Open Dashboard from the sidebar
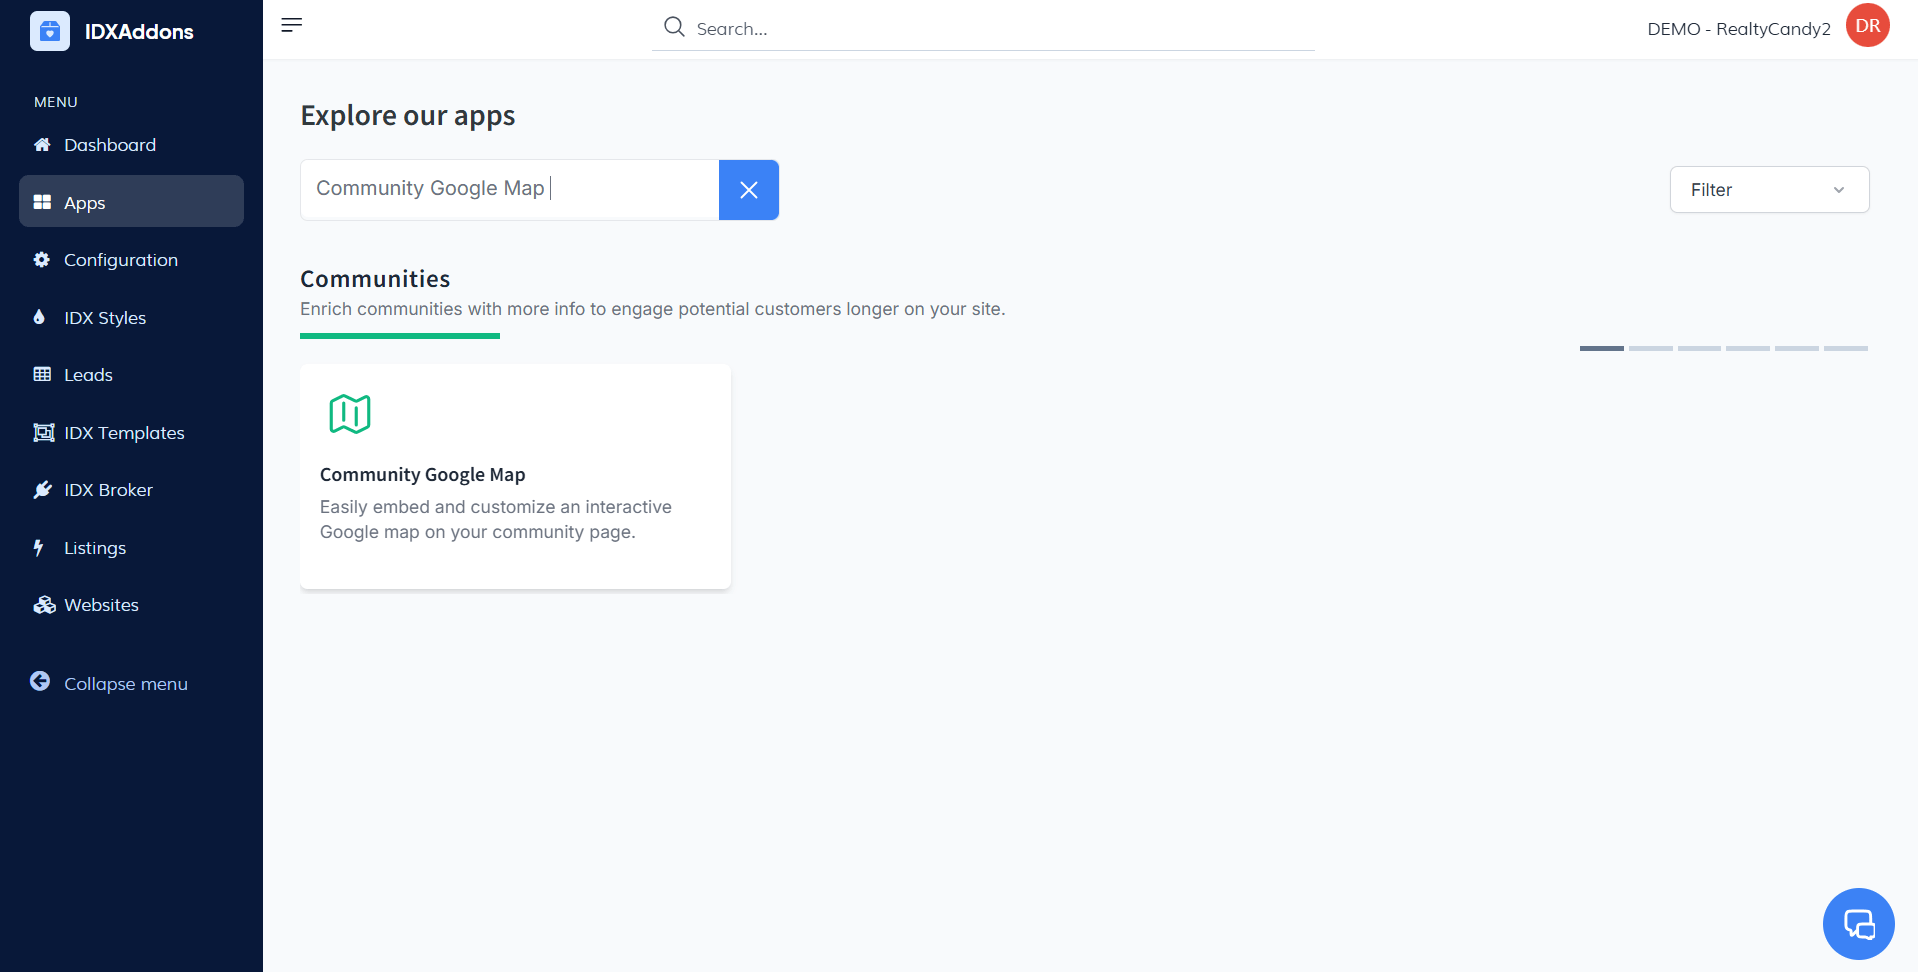Image resolution: width=1918 pixels, height=972 pixels. pyautogui.click(x=110, y=145)
